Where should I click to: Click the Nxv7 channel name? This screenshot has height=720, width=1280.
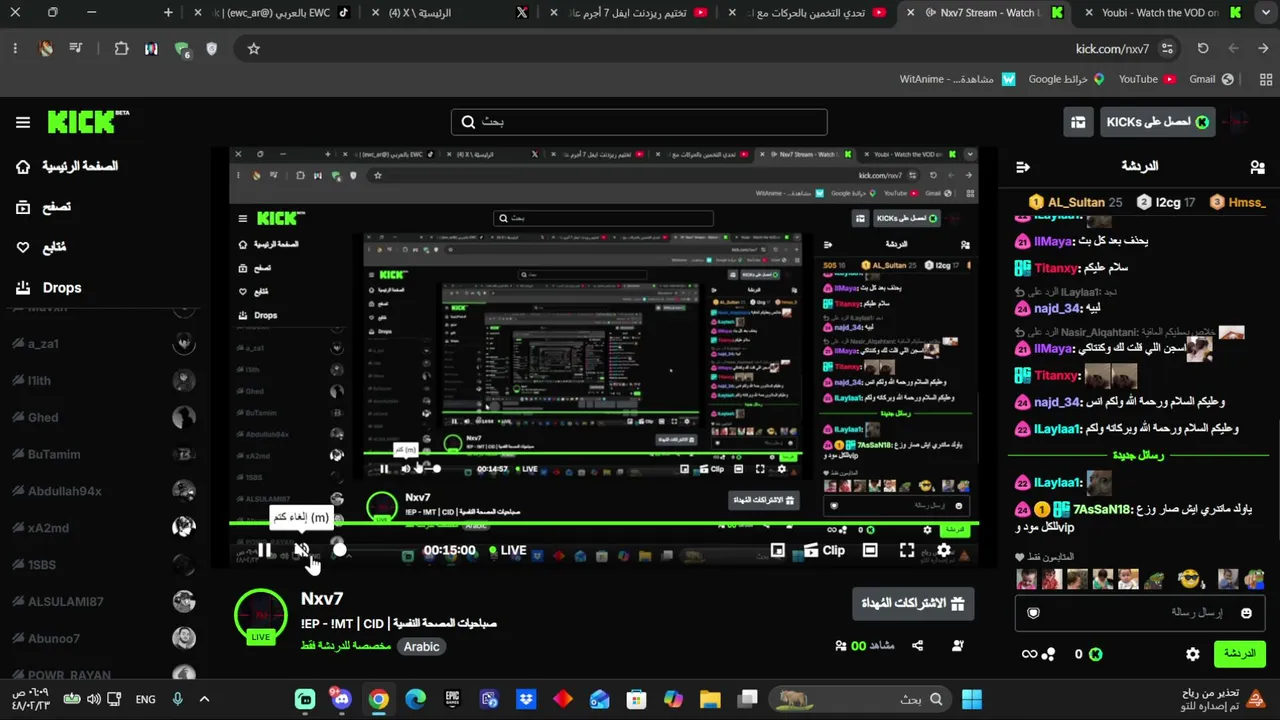(x=322, y=599)
